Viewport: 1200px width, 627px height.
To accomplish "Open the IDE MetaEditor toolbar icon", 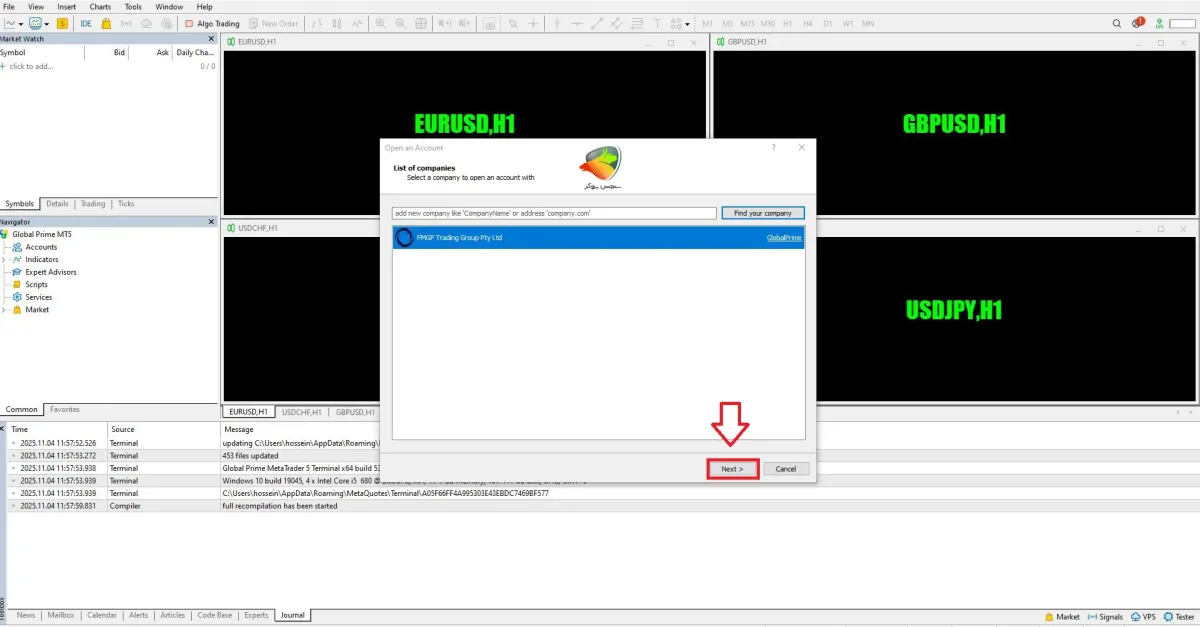I will pos(86,23).
